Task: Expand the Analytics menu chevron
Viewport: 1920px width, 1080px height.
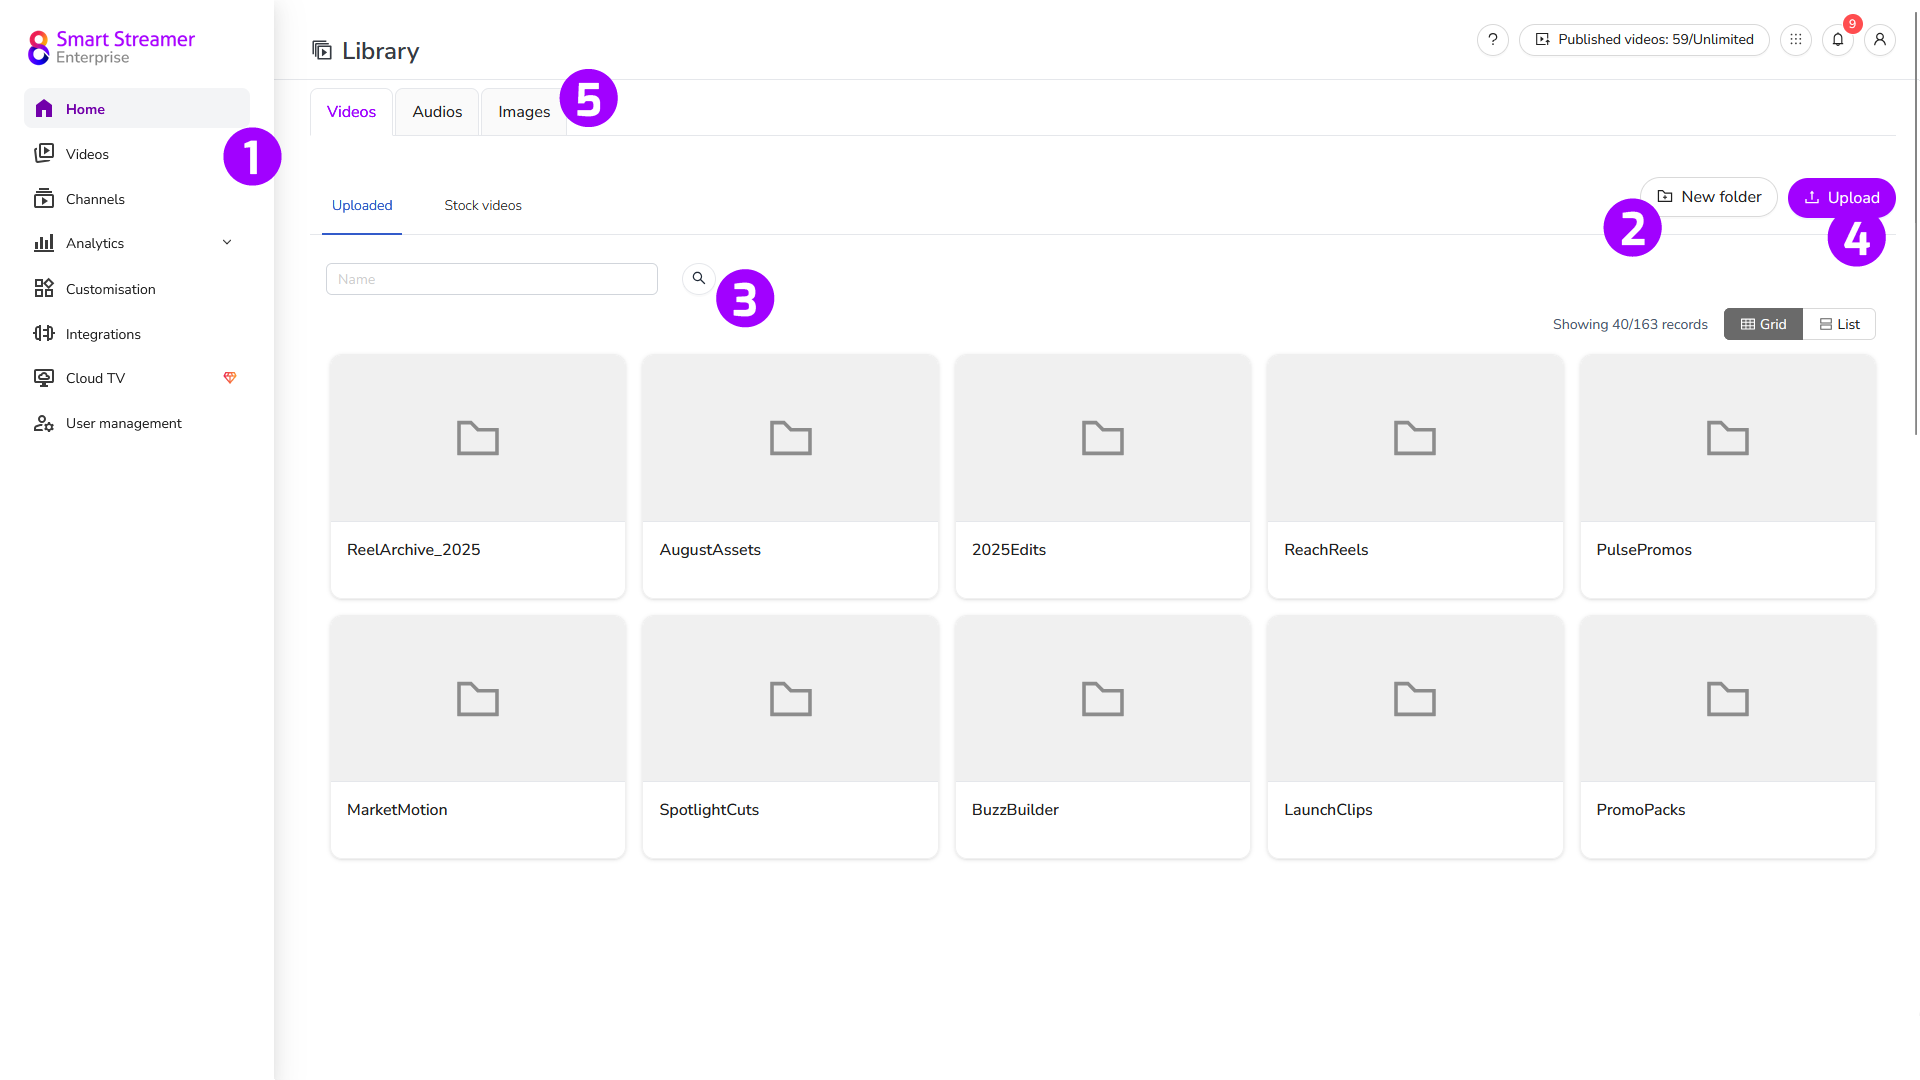Action: (x=227, y=243)
